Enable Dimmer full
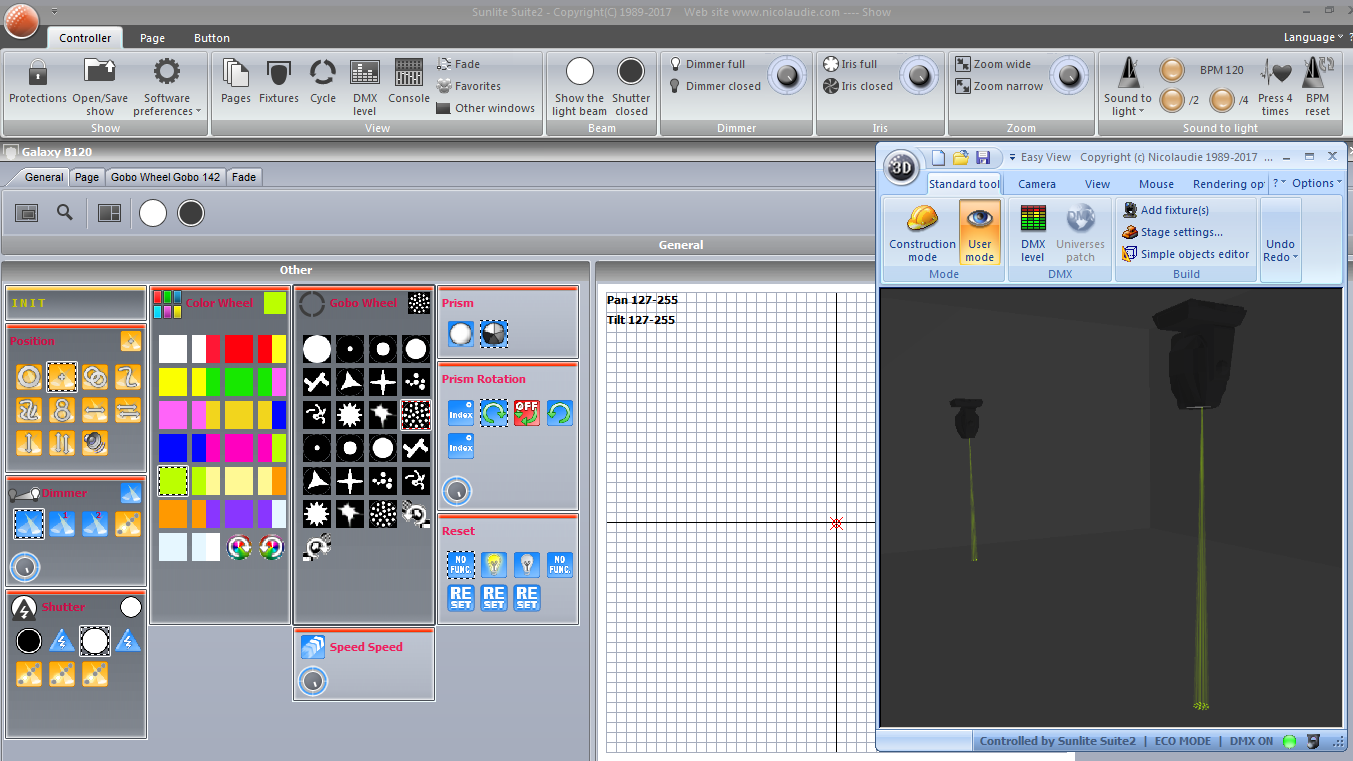Image resolution: width=1353 pixels, height=761 pixels. click(707, 64)
